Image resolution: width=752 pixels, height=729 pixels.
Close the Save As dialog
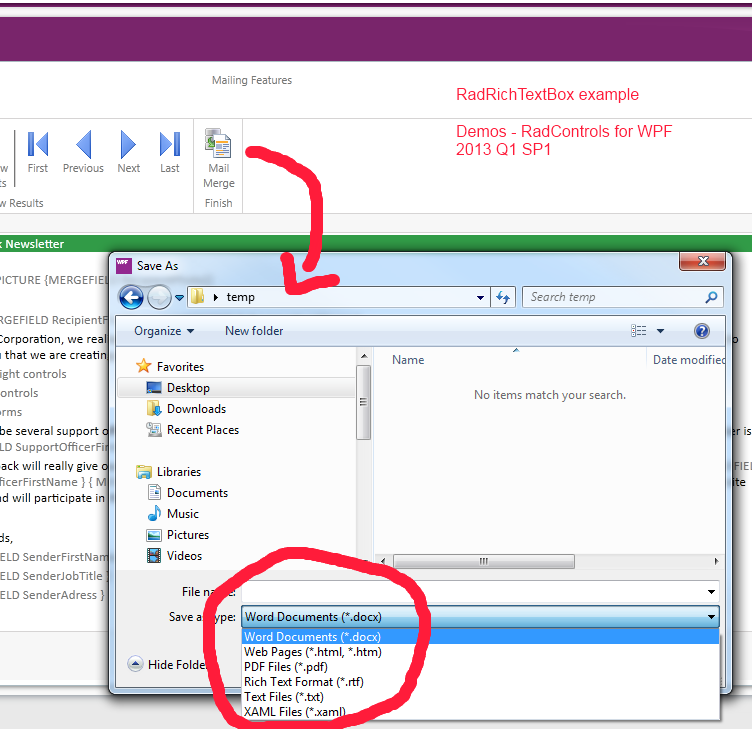(x=703, y=261)
